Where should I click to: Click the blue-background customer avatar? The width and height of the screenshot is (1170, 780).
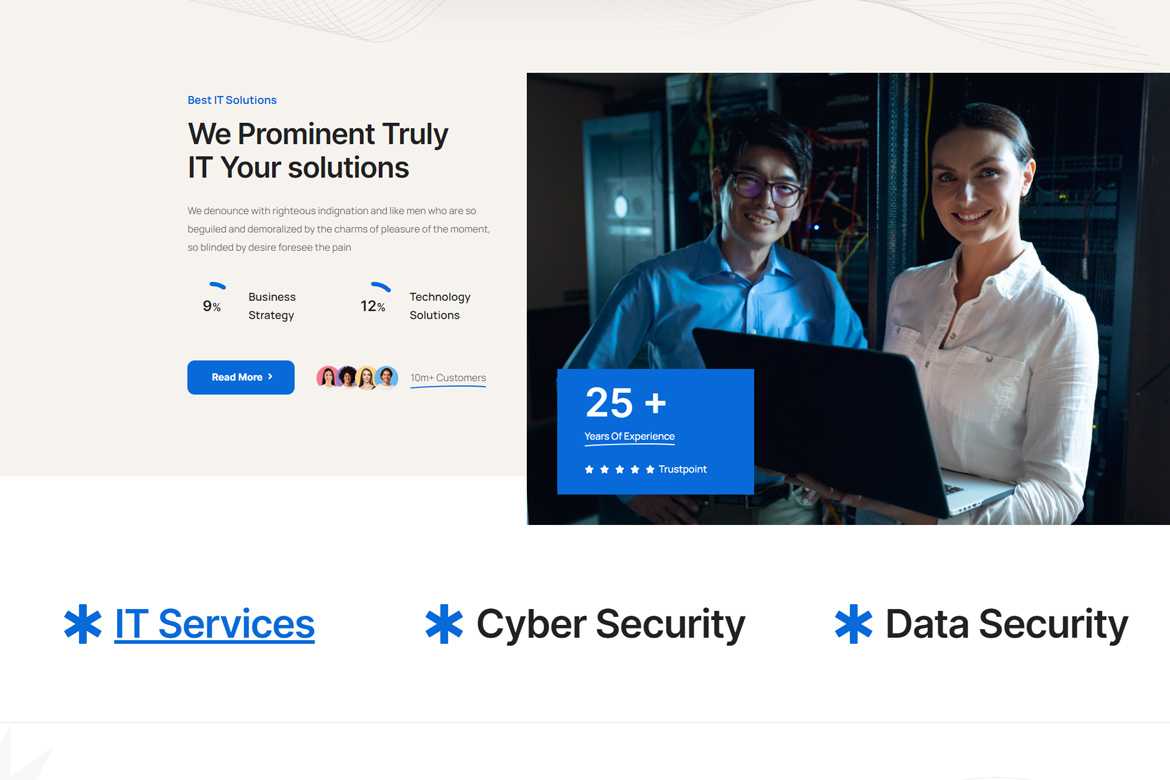(x=387, y=377)
